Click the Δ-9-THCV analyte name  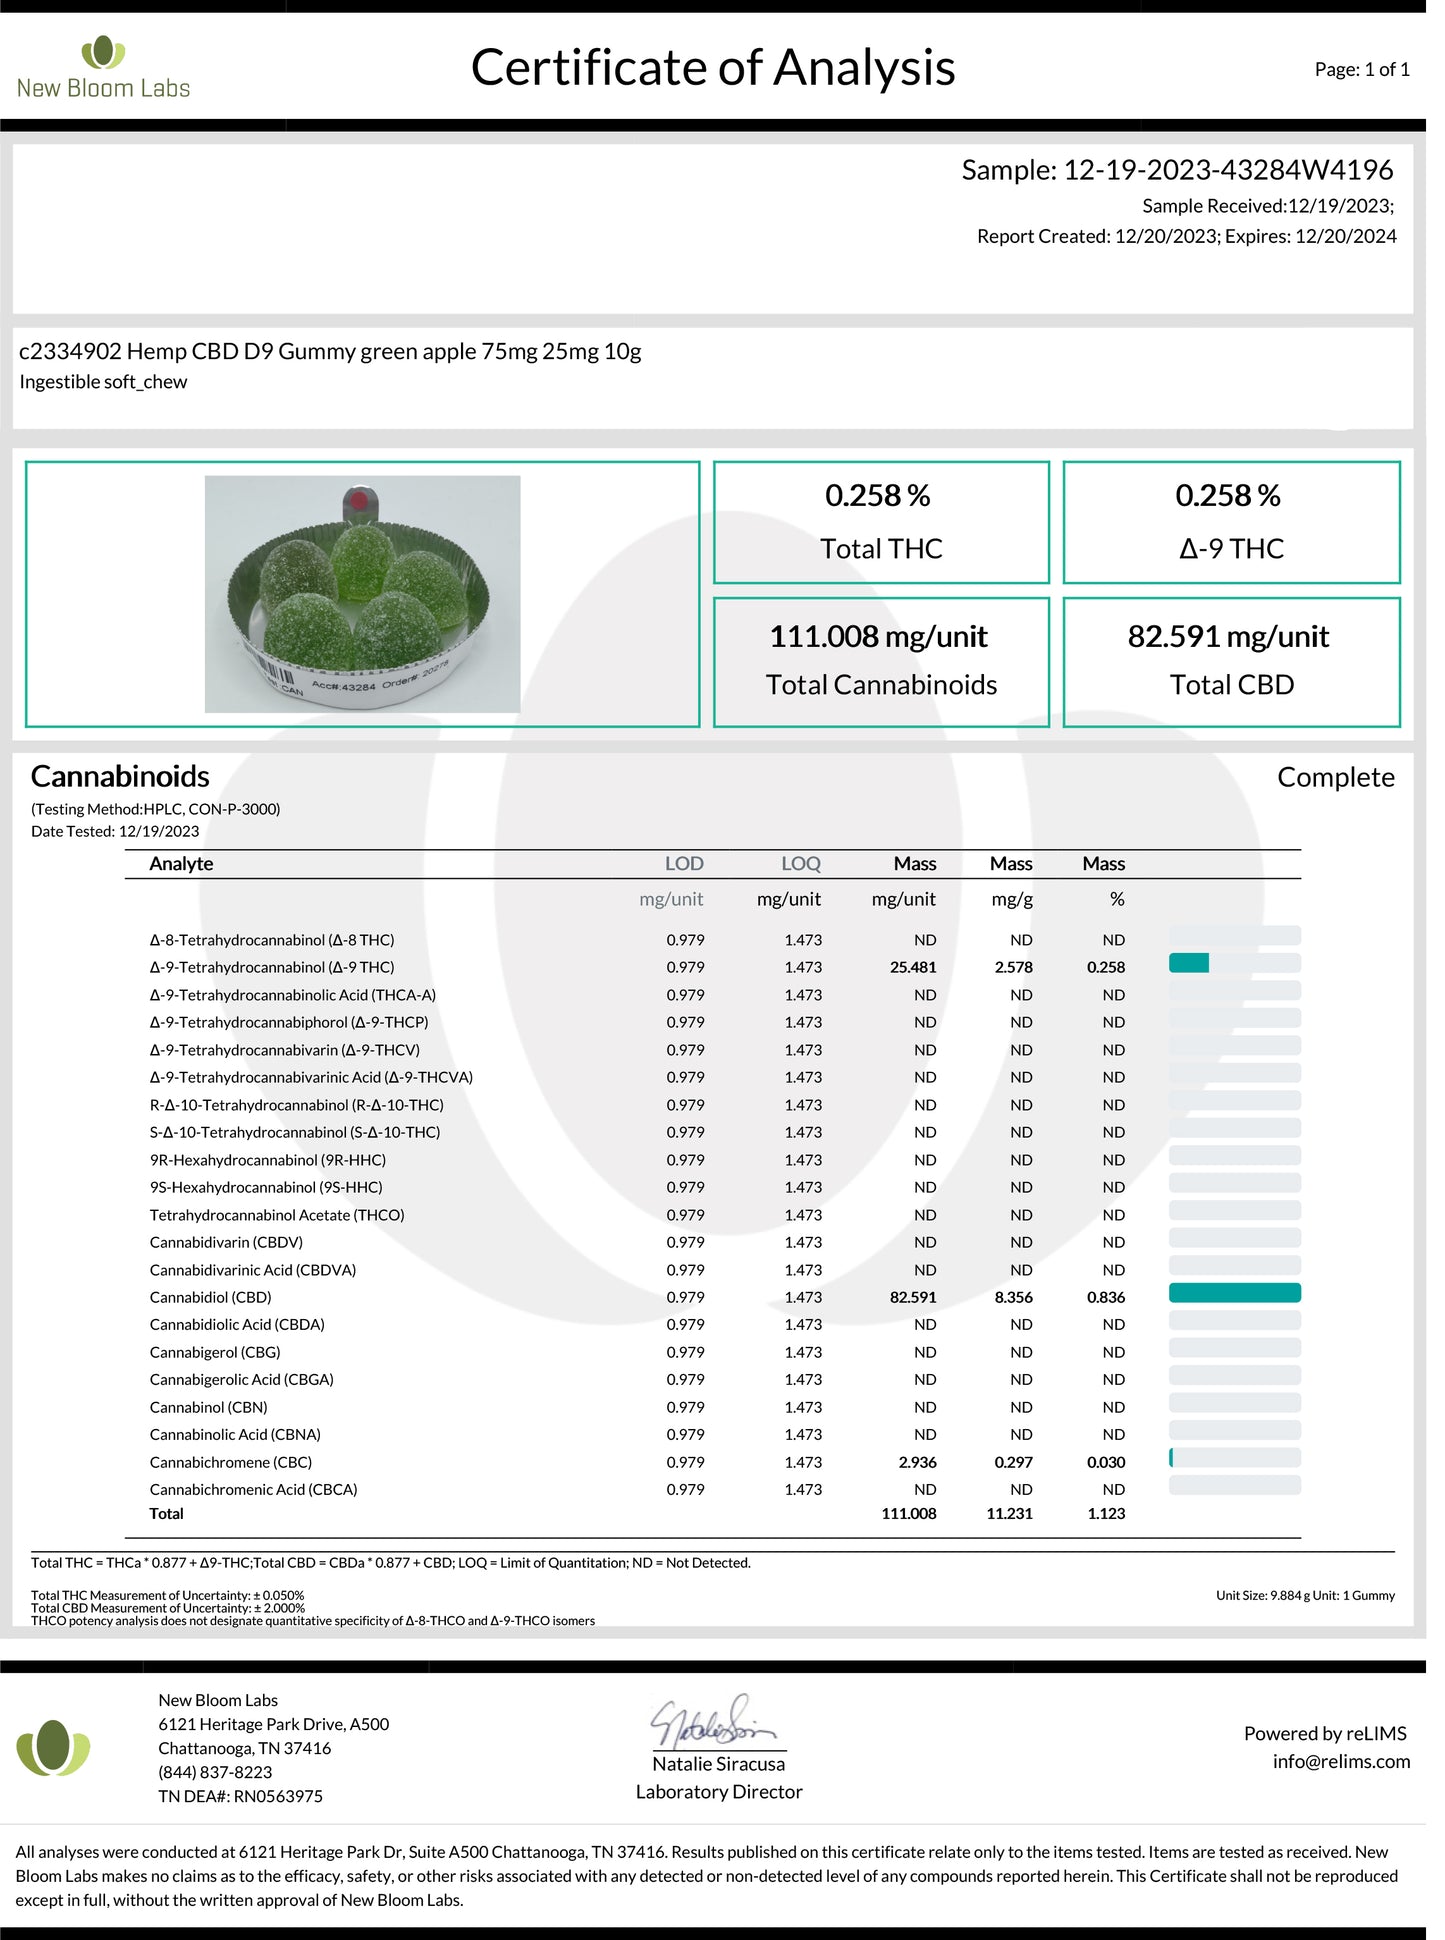click(x=285, y=1050)
